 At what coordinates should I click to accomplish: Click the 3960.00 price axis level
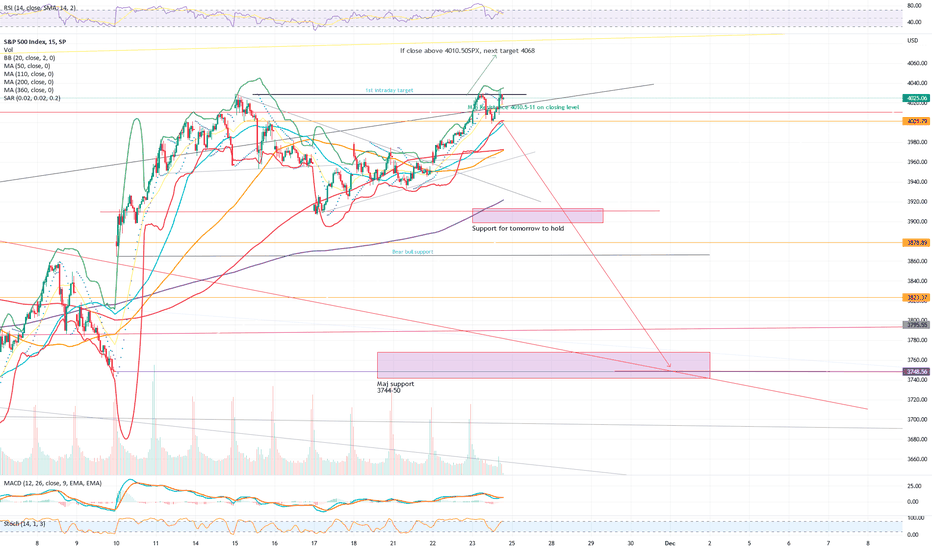coord(917,162)
